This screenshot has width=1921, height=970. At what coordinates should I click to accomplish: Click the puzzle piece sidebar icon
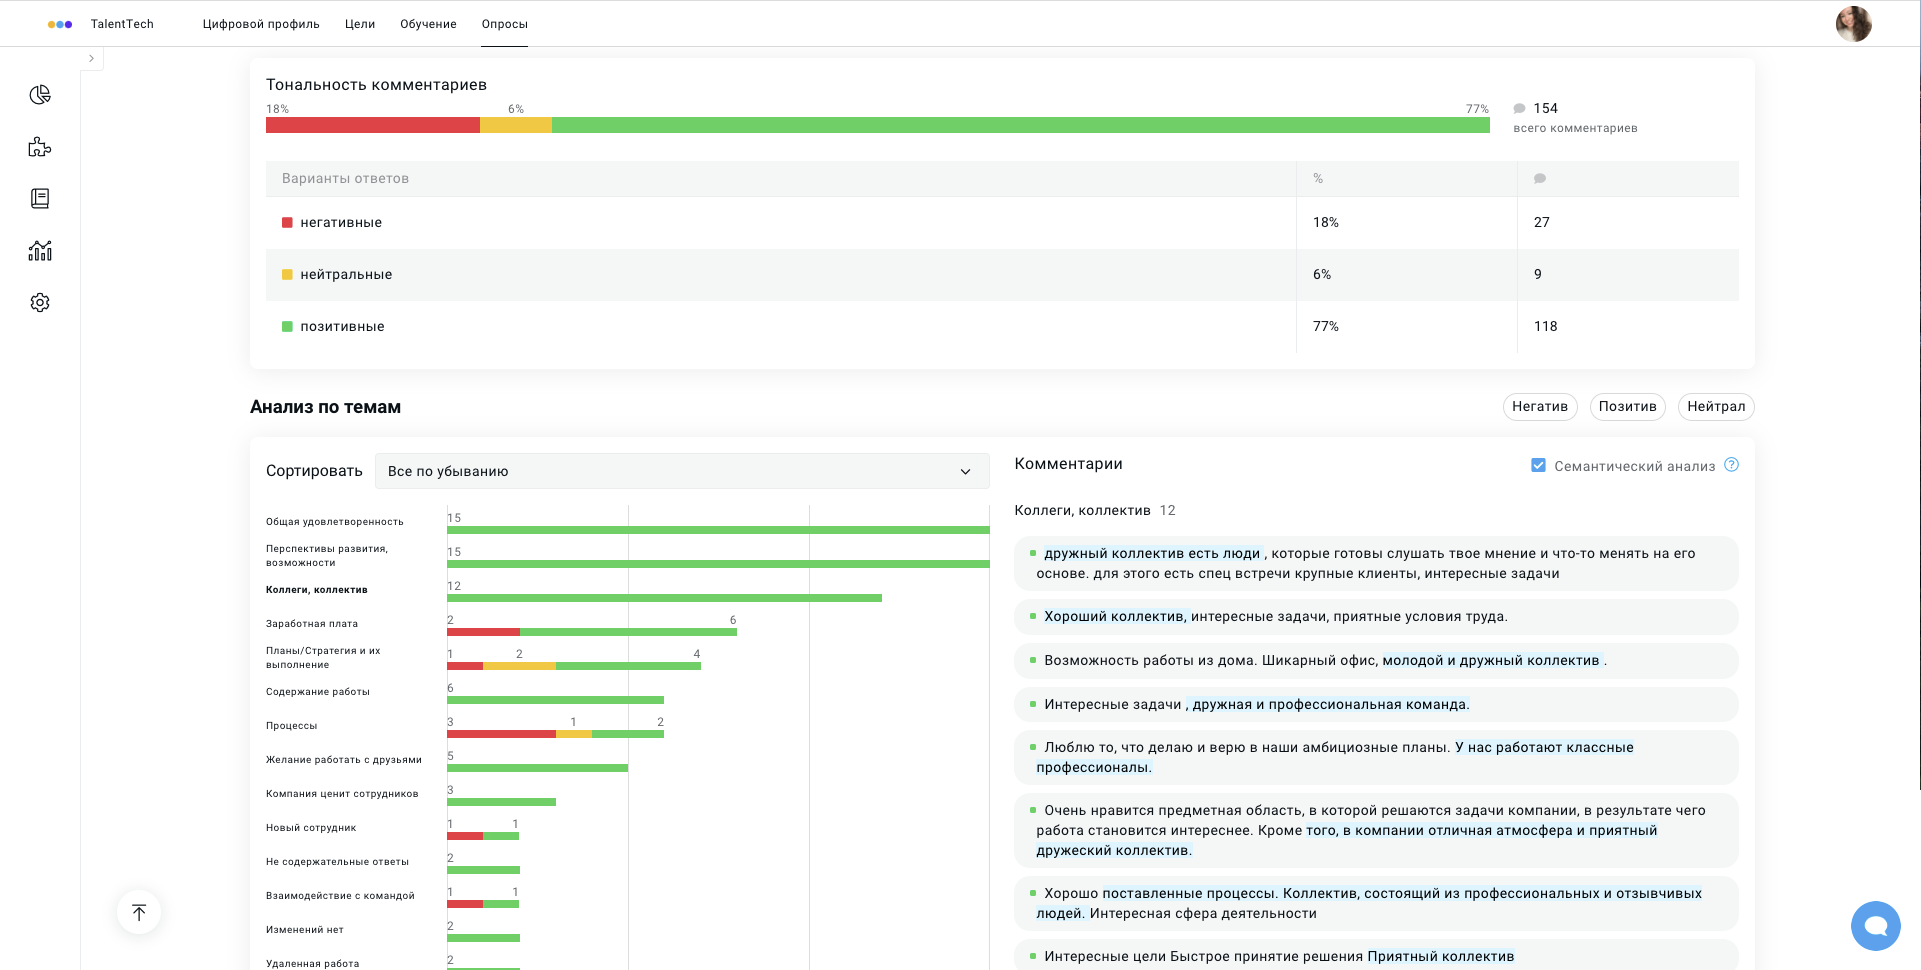(x=40, y=147)
